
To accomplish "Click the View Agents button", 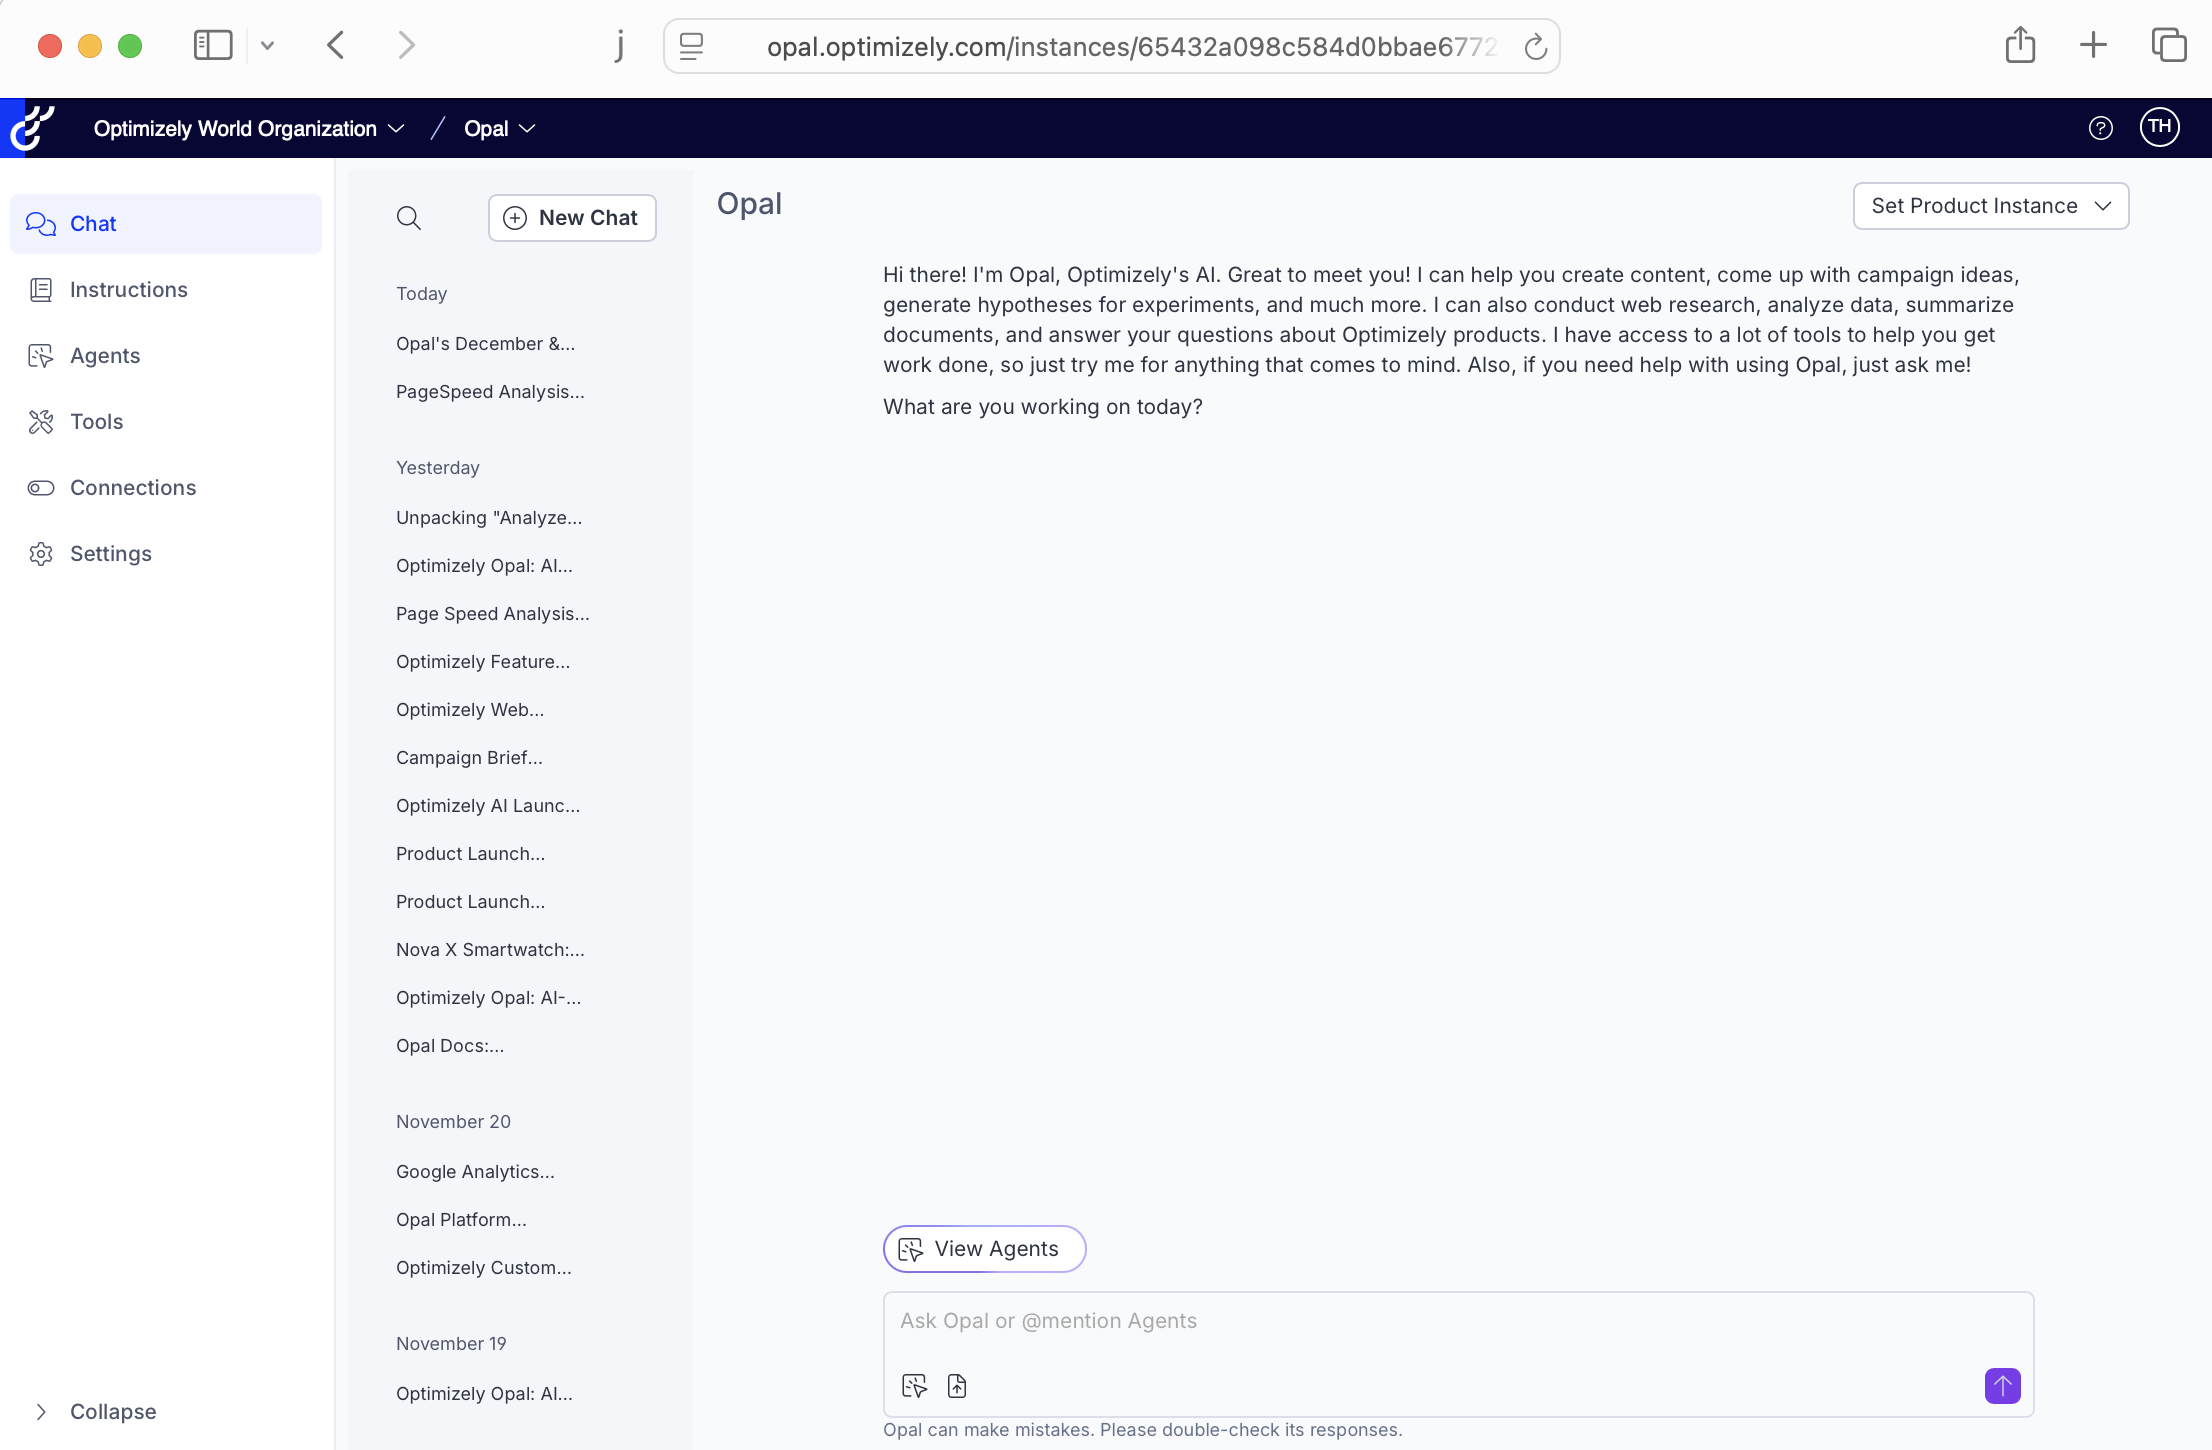I will click(x=984, y=1249).
